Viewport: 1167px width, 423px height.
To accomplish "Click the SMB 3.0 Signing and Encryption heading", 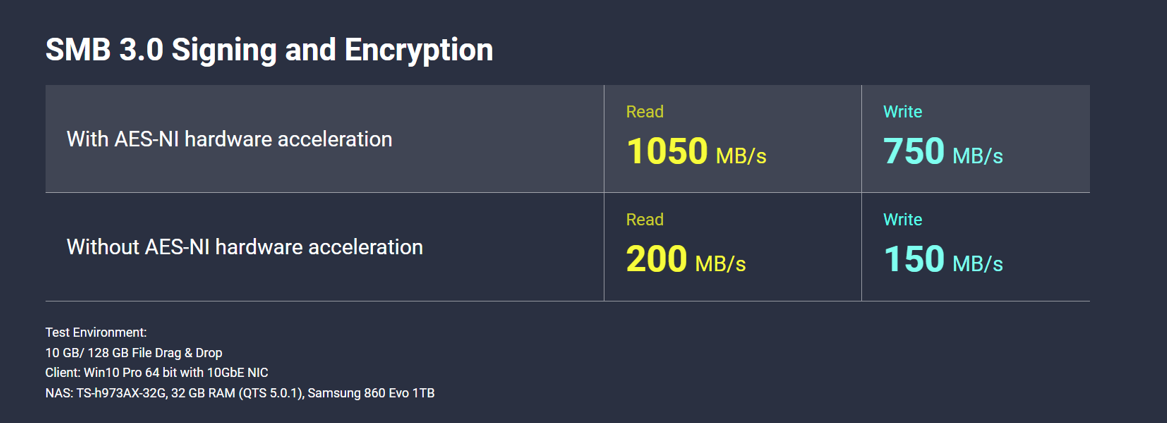I will [x=269, y=51].
